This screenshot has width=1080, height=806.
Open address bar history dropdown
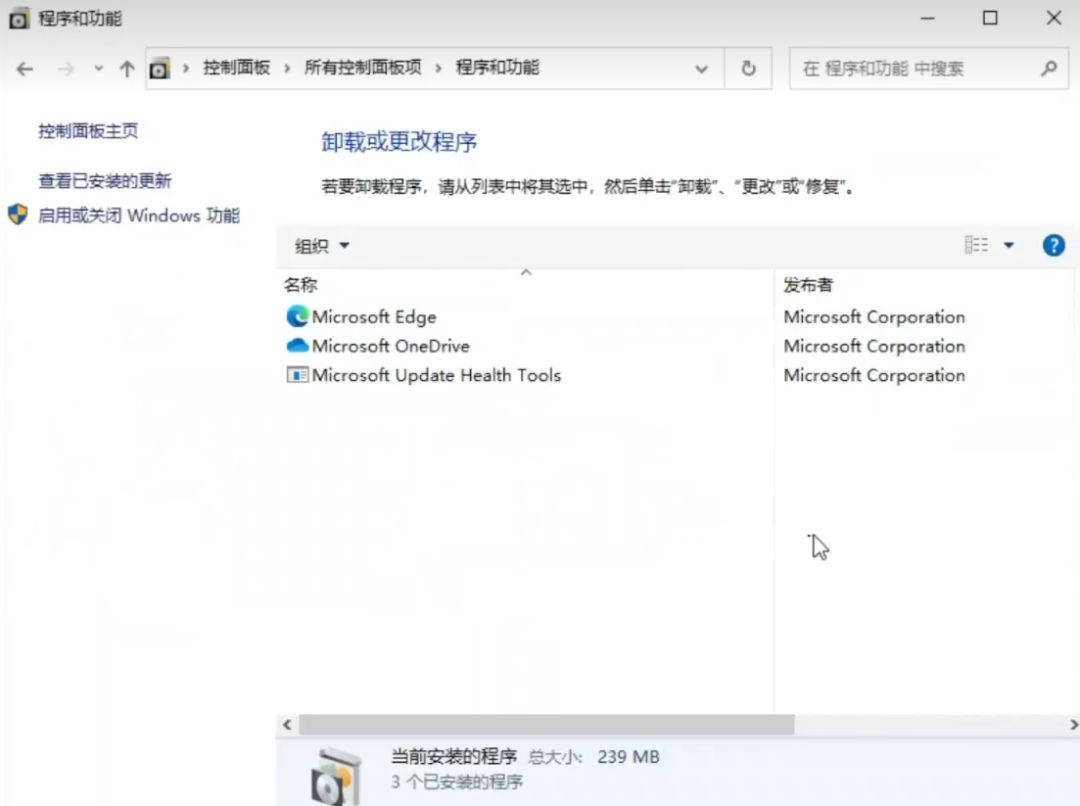pyautogui.click(x=701, y=69)
